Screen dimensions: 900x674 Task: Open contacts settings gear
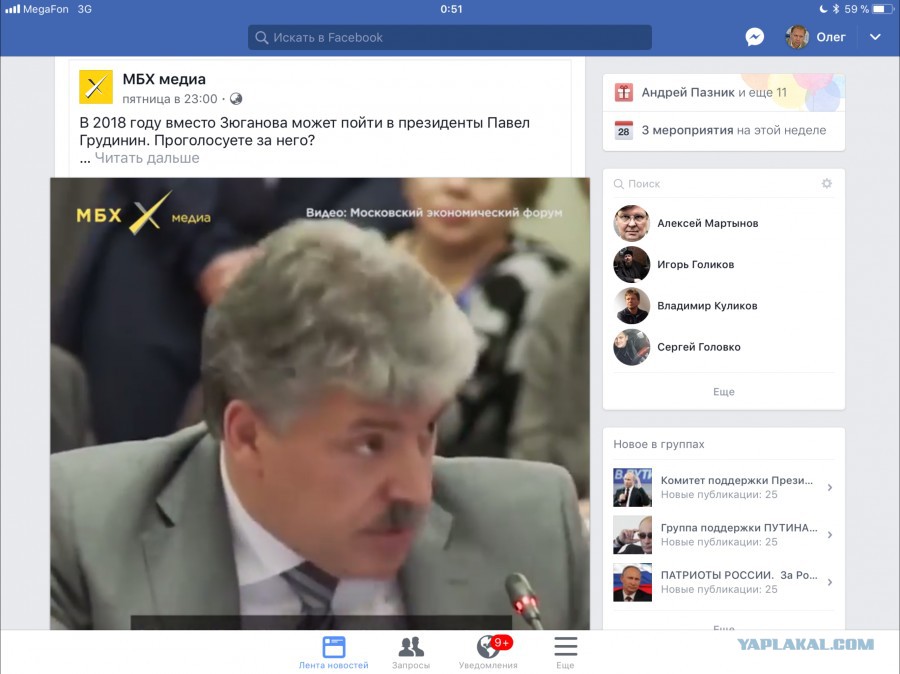(827, 184)
